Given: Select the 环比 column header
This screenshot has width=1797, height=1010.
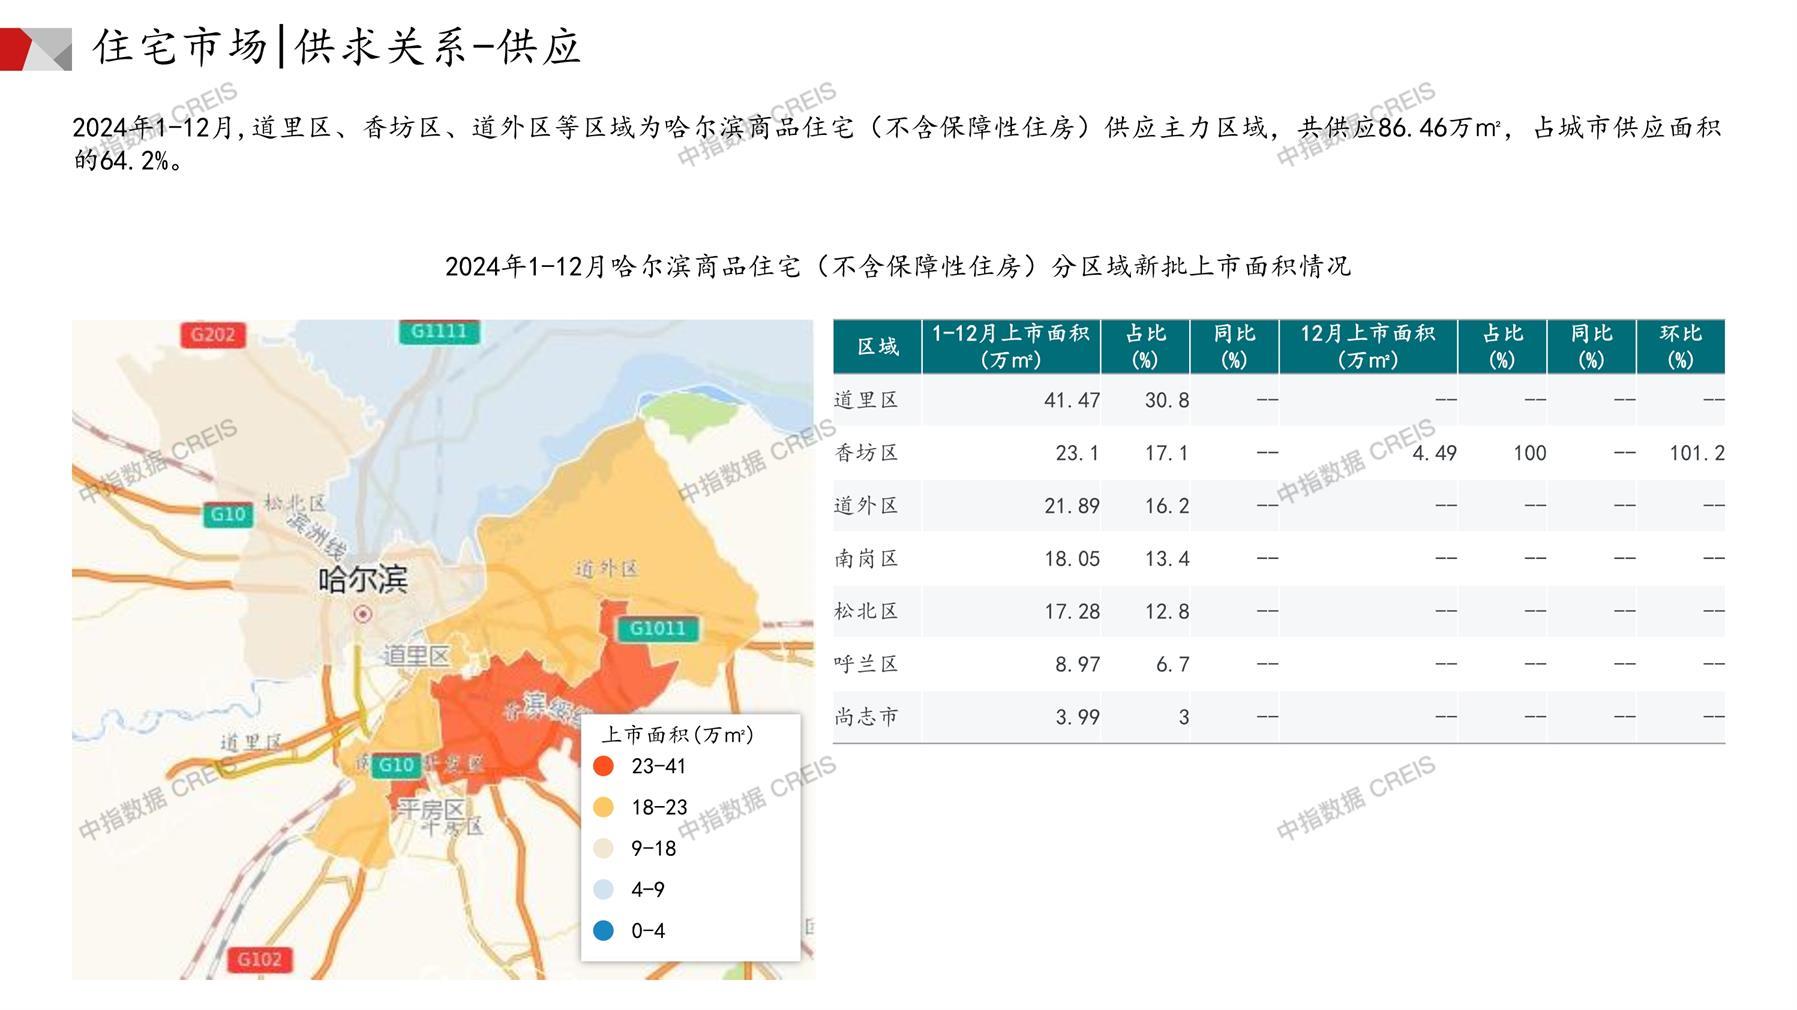Looking at the screenshot, I should [x=1680, y=346].
